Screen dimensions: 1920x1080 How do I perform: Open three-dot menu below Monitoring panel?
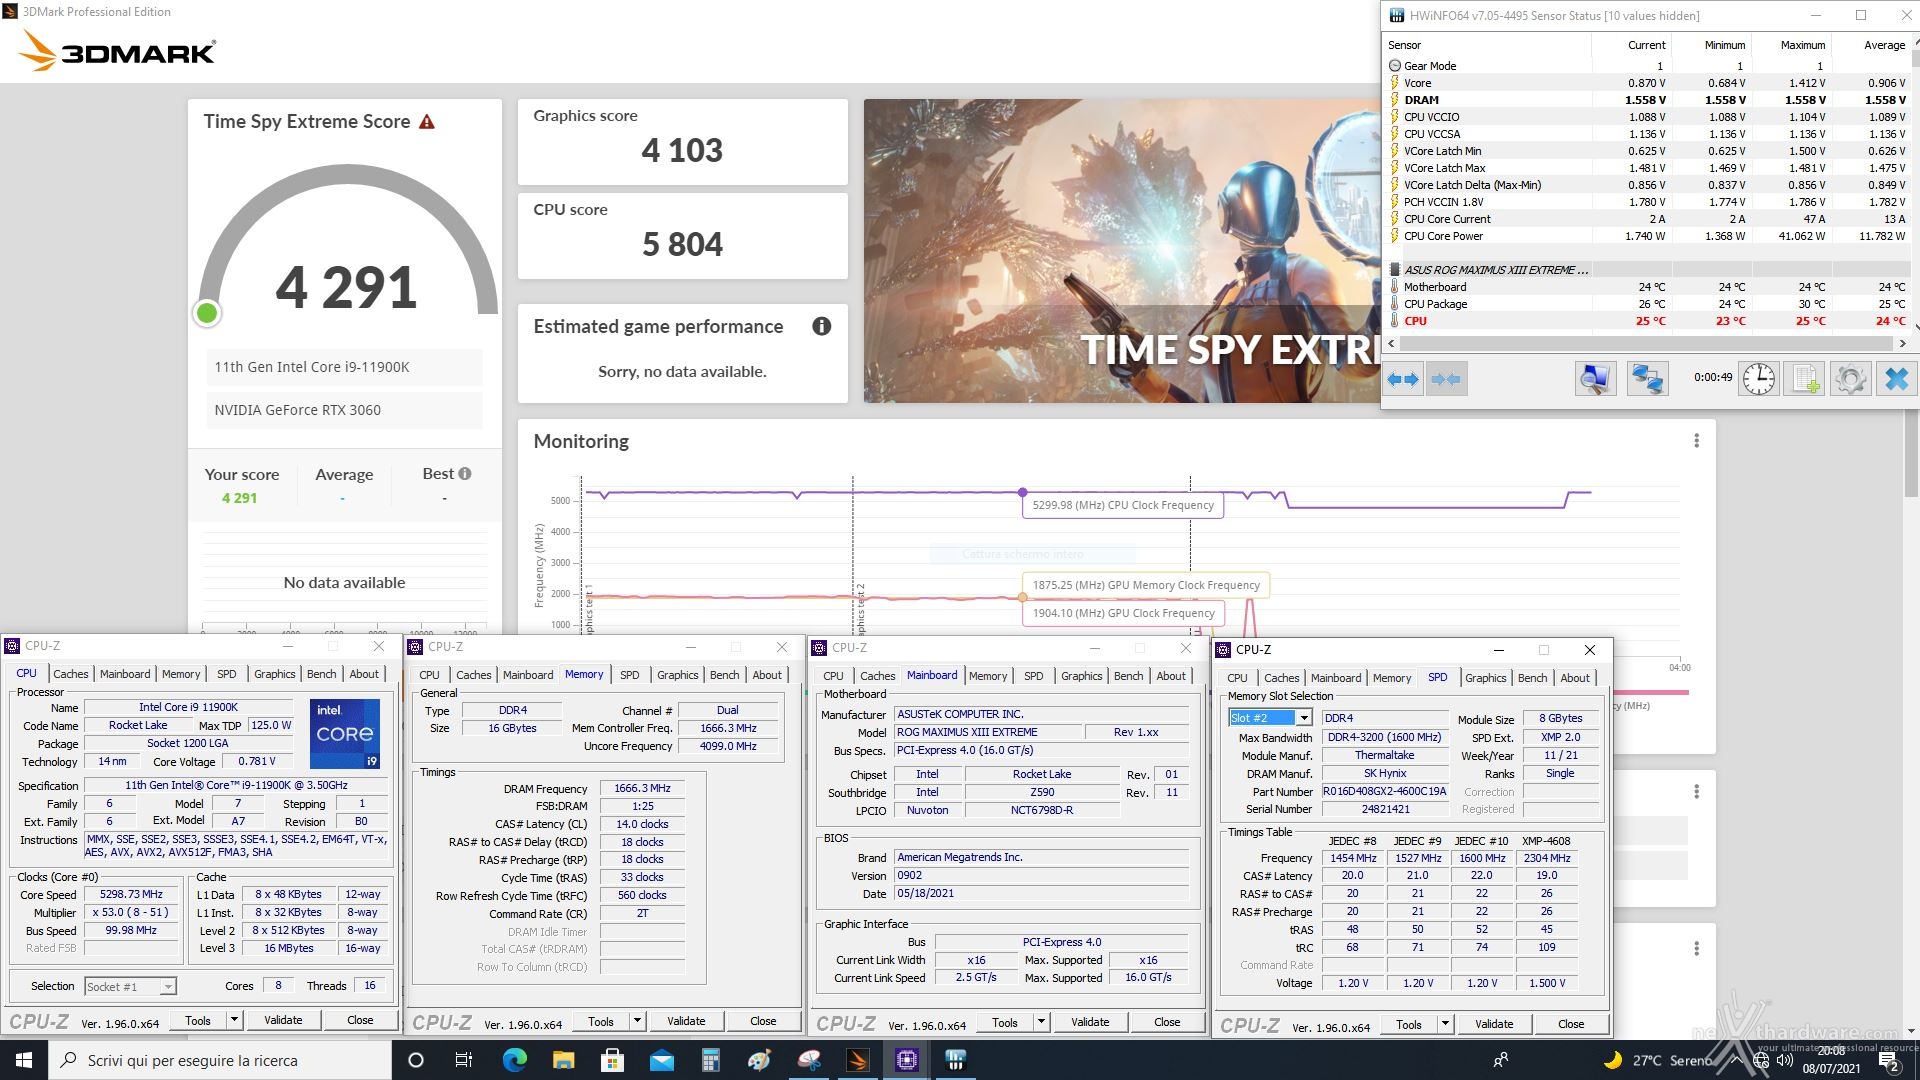coord(1696,792)
